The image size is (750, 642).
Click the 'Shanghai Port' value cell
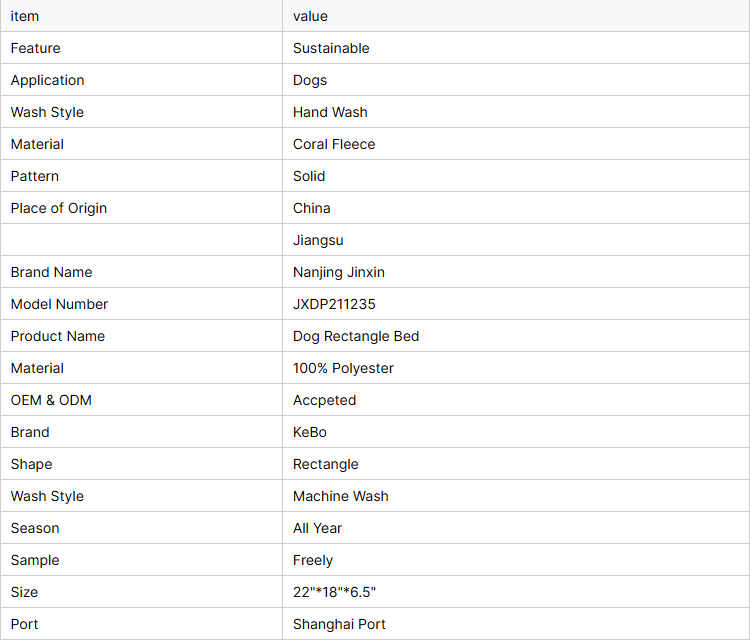(516, 624)
